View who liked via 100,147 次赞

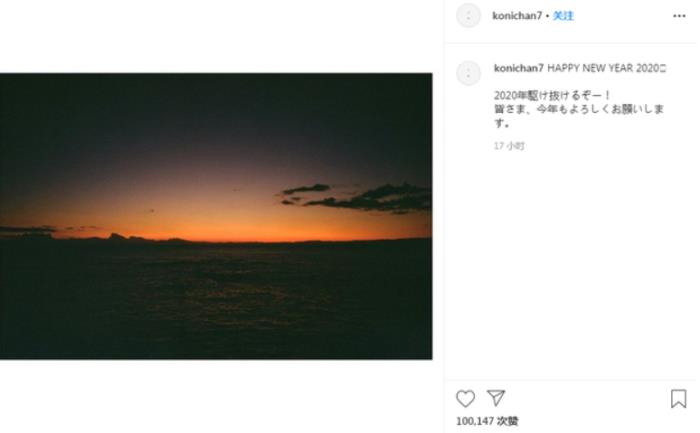point(487,421)
